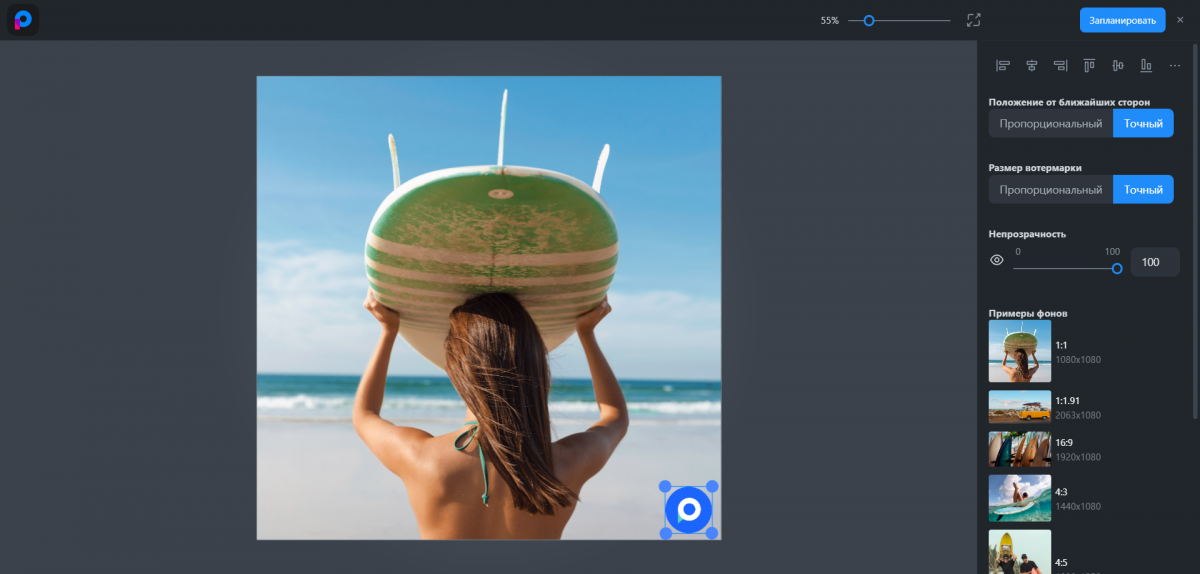Align watermark to the right edge

[x=1060, y=66]
